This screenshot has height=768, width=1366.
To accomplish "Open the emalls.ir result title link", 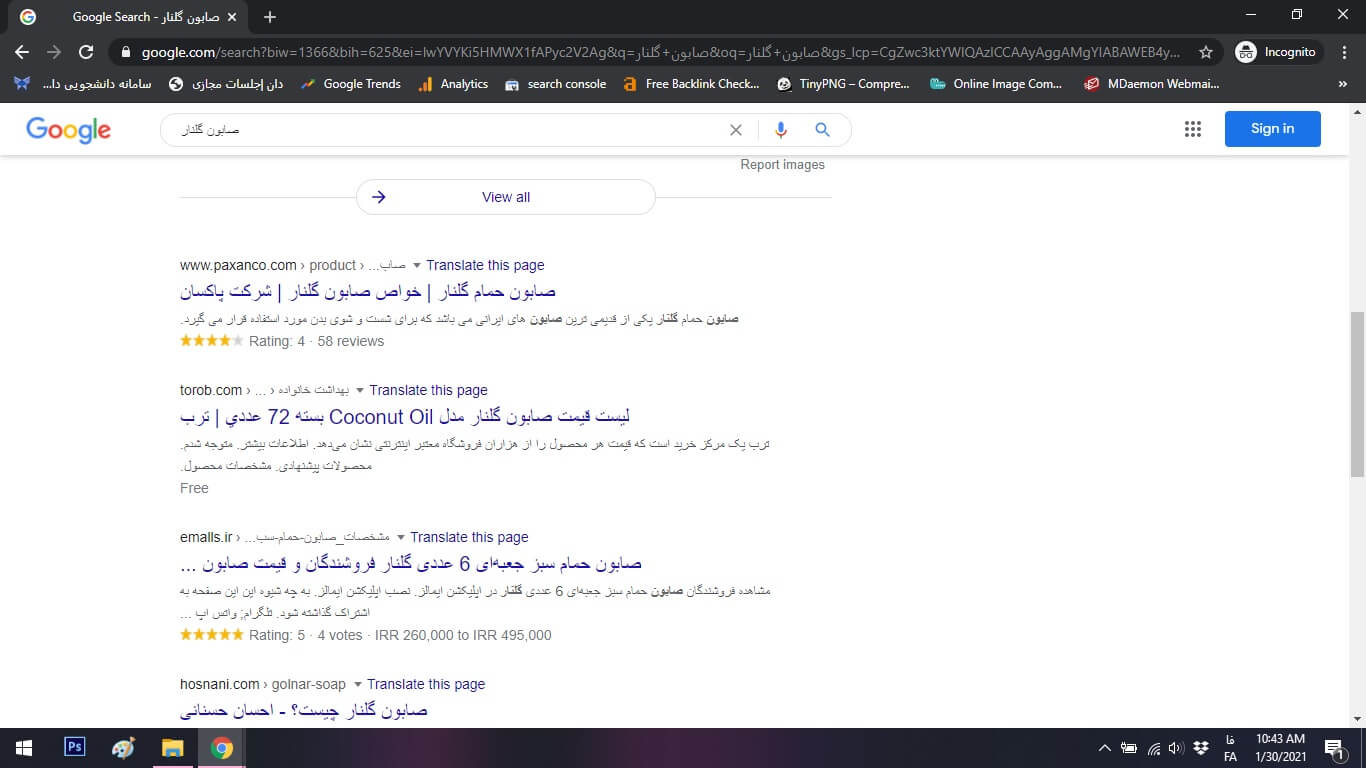I will tap(411, 563).
